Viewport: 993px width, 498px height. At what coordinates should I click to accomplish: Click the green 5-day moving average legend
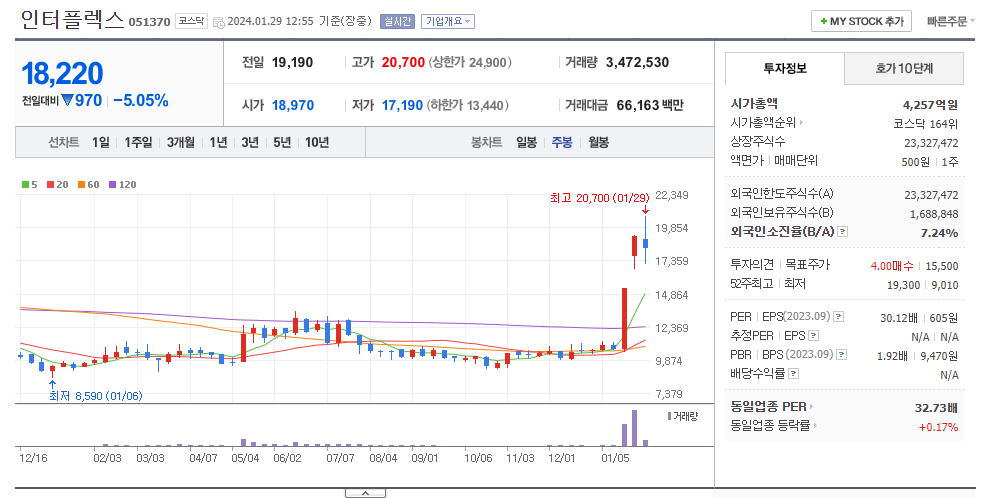30,184
